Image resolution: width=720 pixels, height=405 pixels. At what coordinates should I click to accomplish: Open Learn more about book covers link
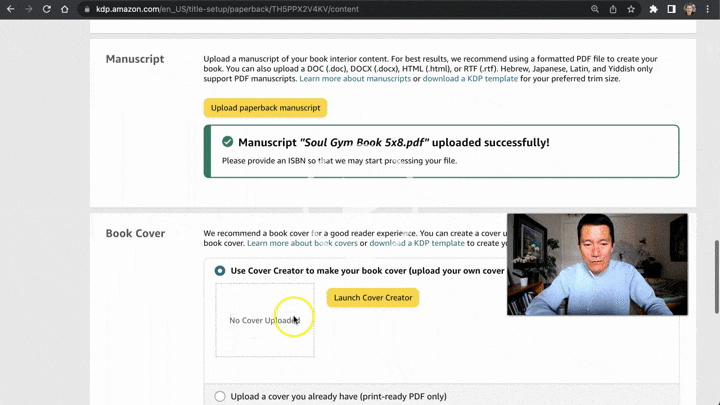302,243
